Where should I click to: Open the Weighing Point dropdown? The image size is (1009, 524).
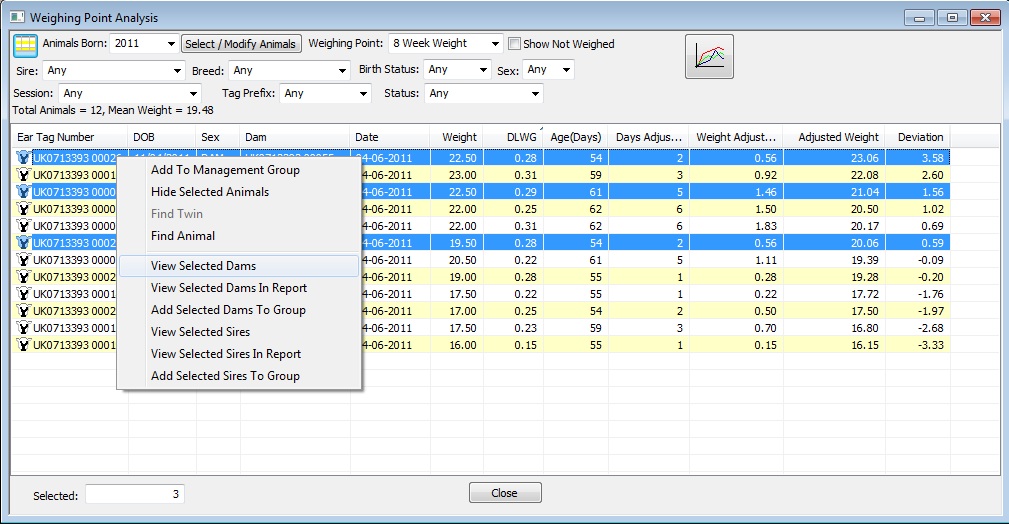pos(495,44)
